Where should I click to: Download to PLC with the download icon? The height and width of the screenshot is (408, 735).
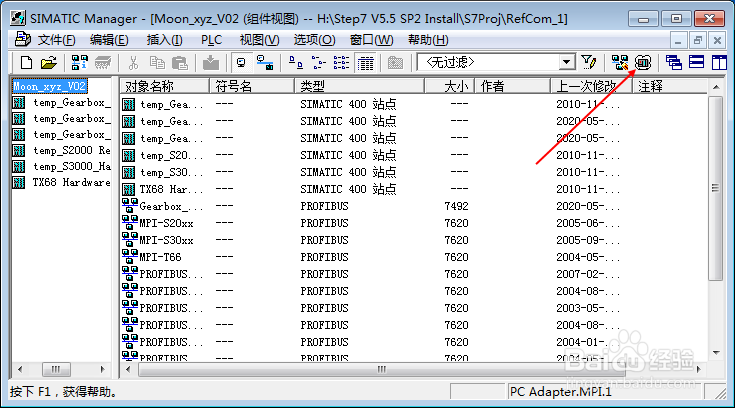point(211,62)
